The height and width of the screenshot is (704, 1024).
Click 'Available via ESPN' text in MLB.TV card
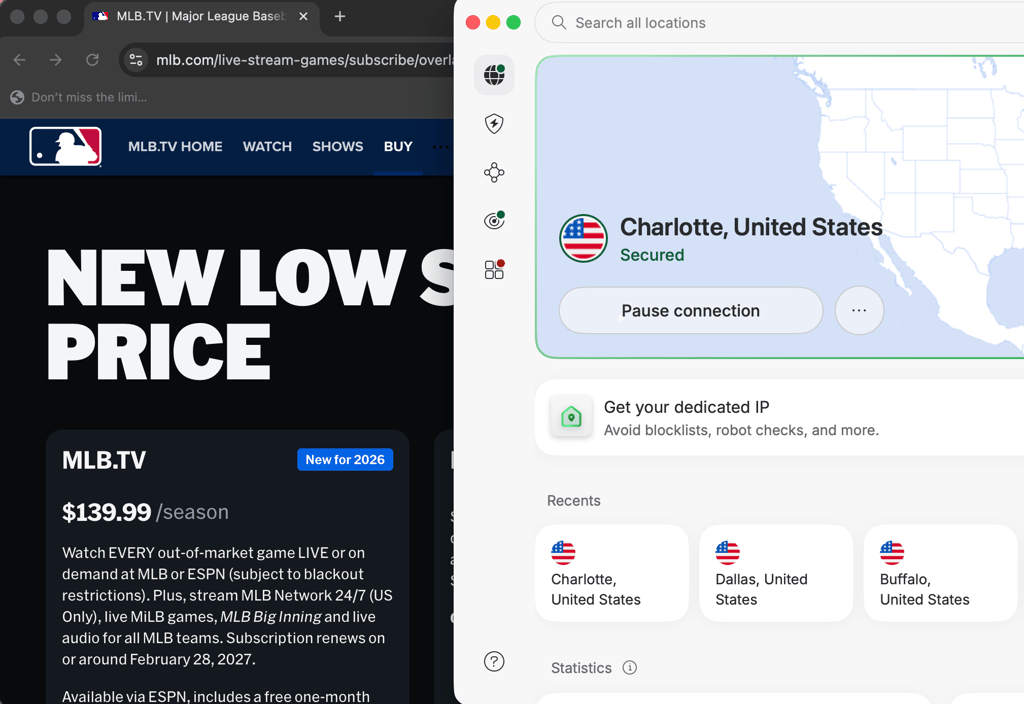point(123,696)
